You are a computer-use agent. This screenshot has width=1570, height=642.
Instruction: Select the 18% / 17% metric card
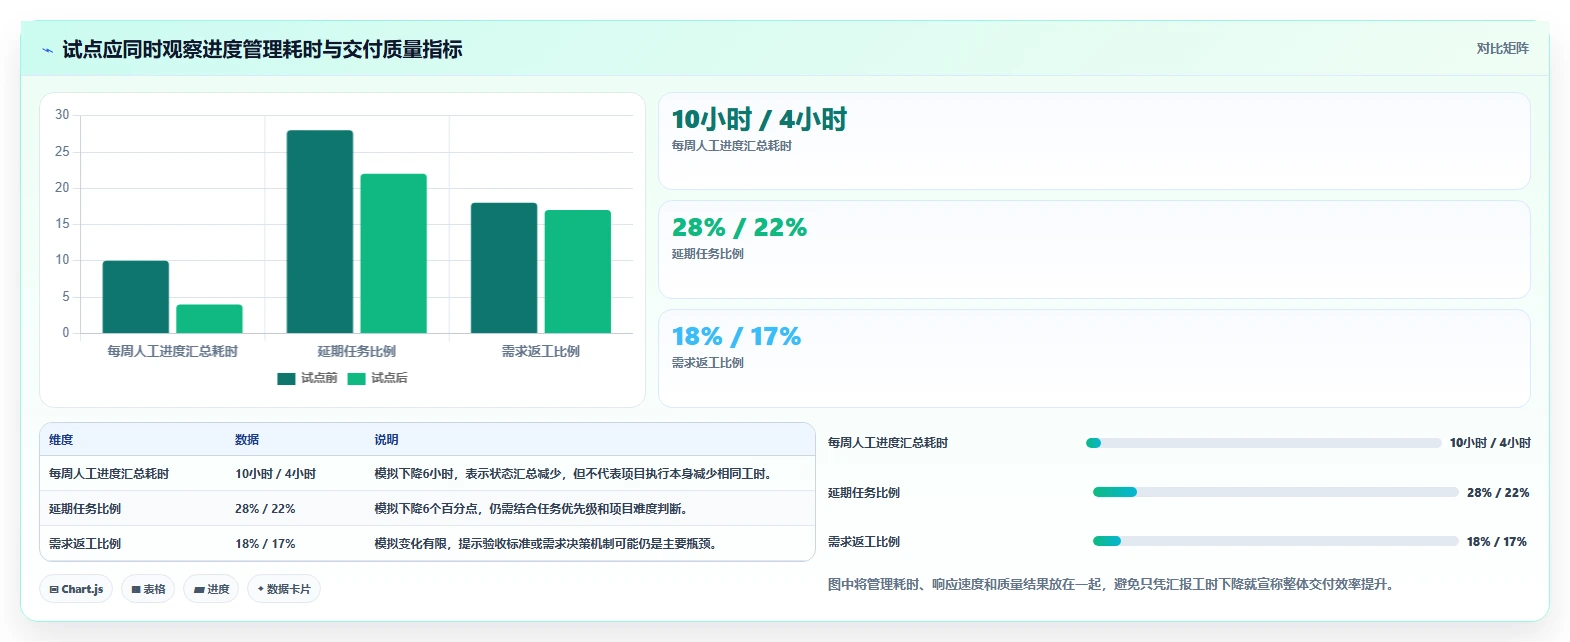[x=1094, y=358]
